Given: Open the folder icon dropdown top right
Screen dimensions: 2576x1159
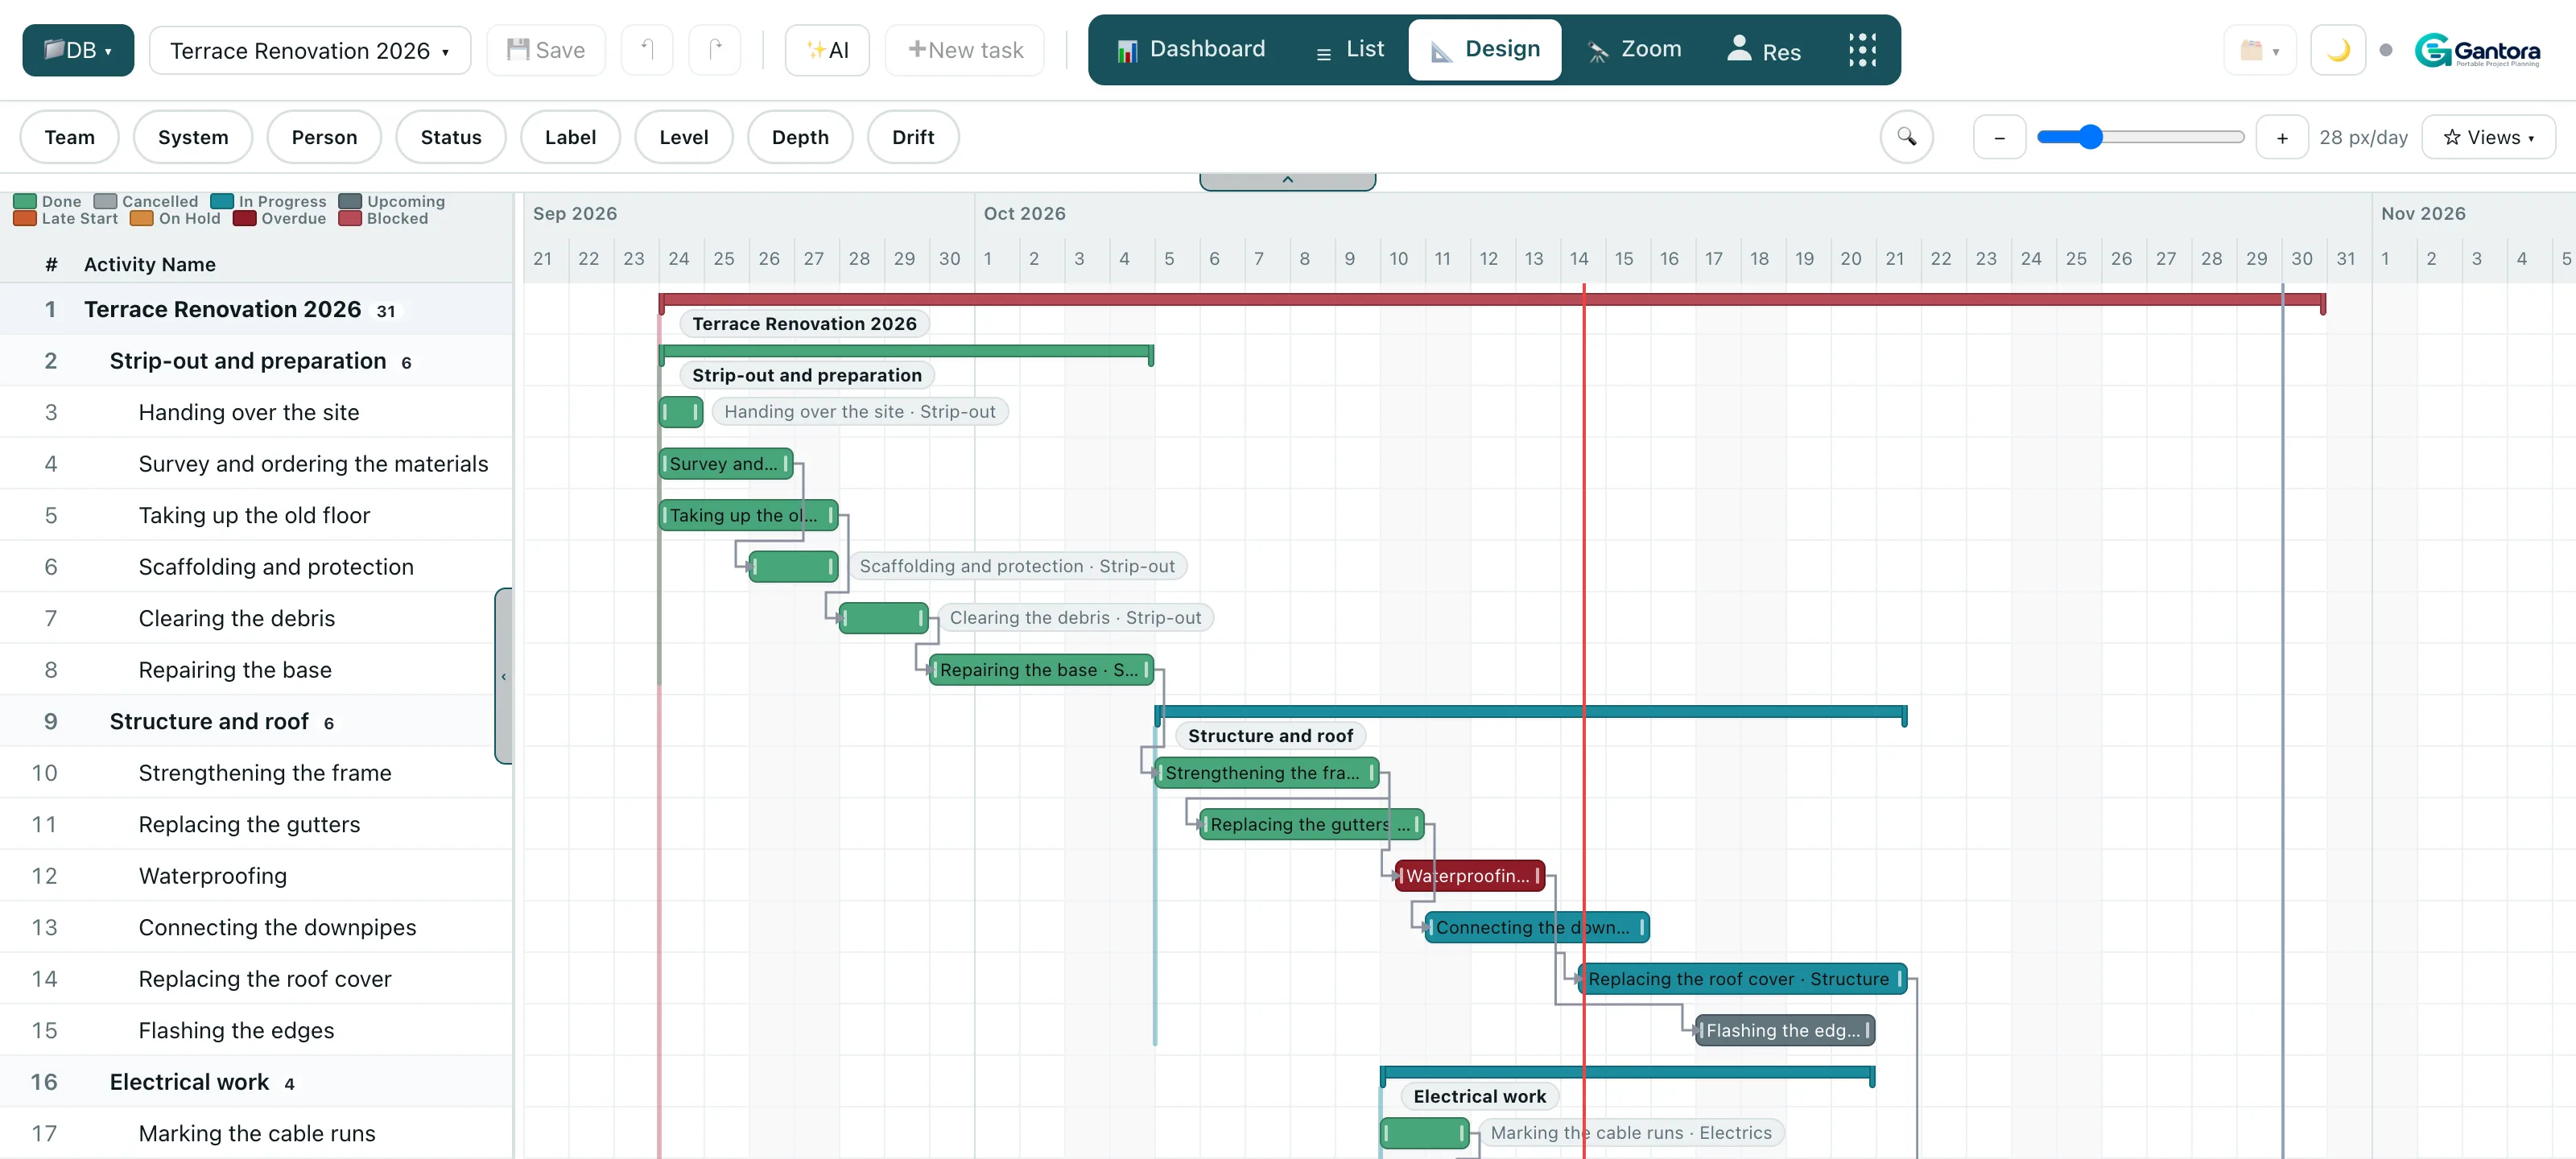Looking at the screenshot, I should [x=2259, y=50].
